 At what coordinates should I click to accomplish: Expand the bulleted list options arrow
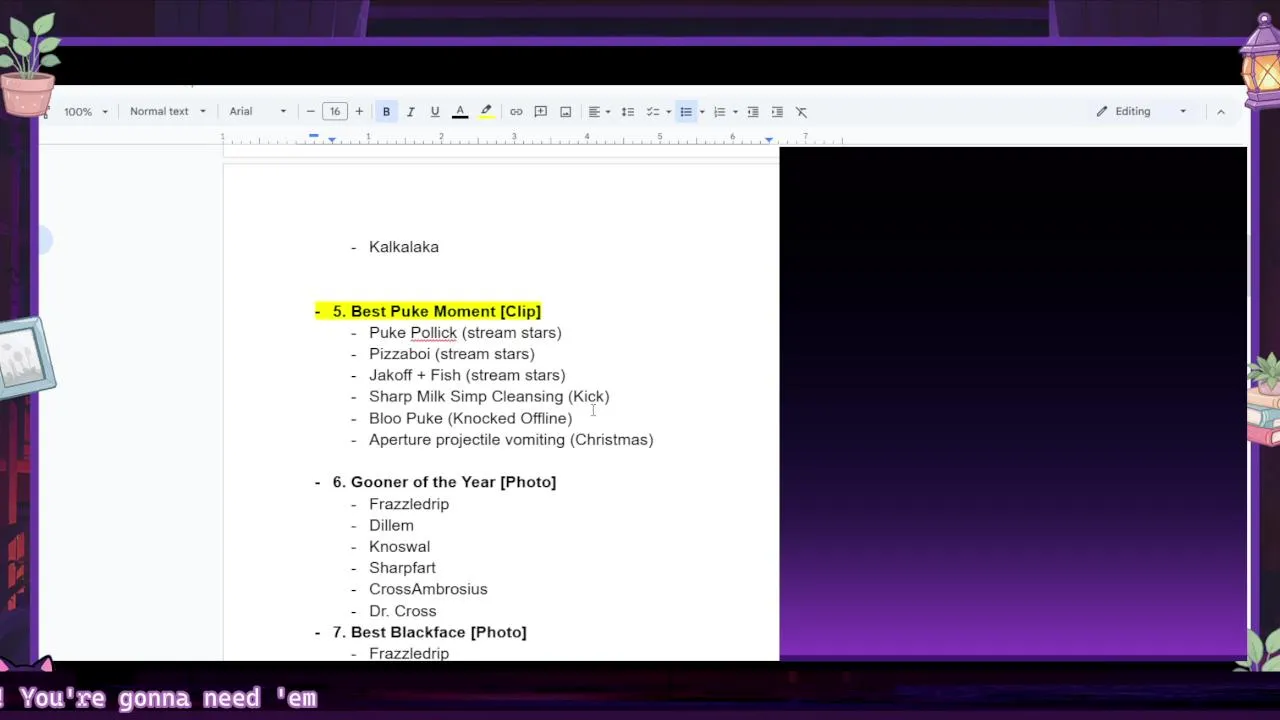click(702, 111)
